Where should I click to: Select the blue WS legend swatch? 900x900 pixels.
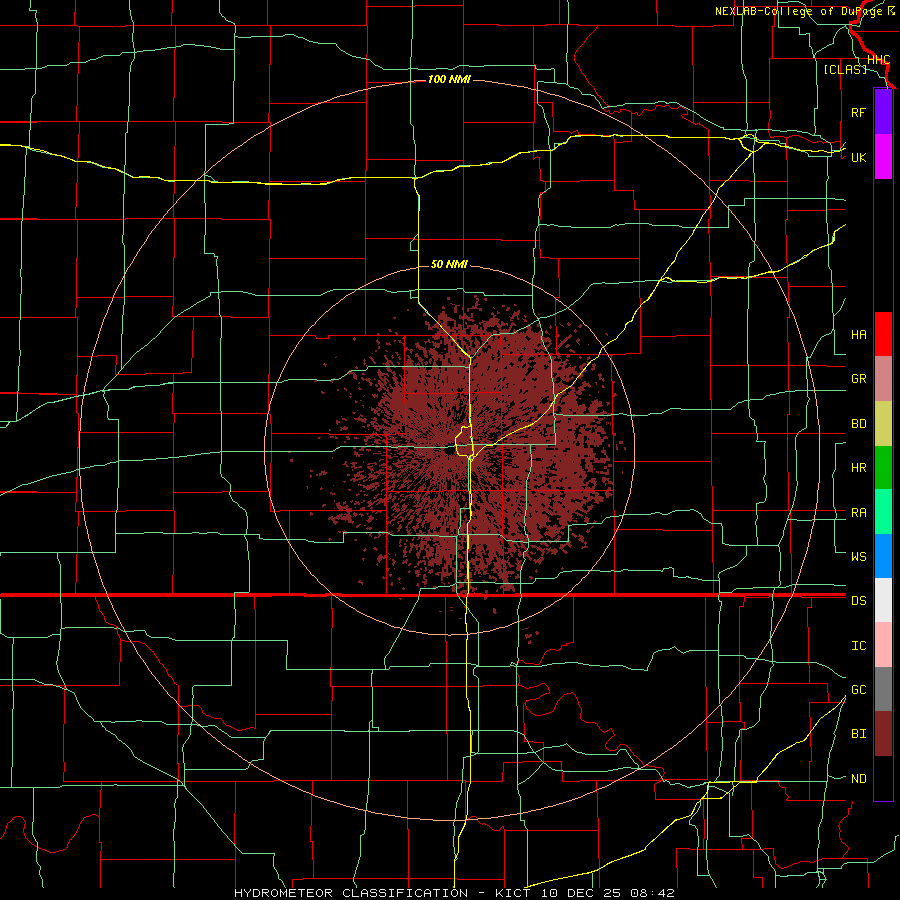point(883,556)
